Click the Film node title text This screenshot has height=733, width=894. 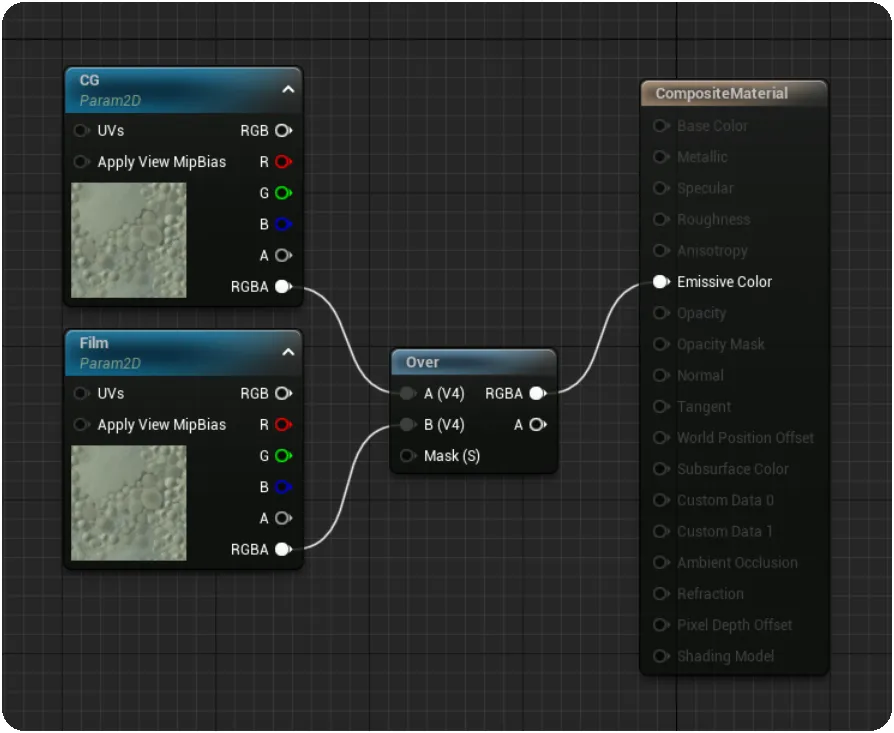(94, 343)
